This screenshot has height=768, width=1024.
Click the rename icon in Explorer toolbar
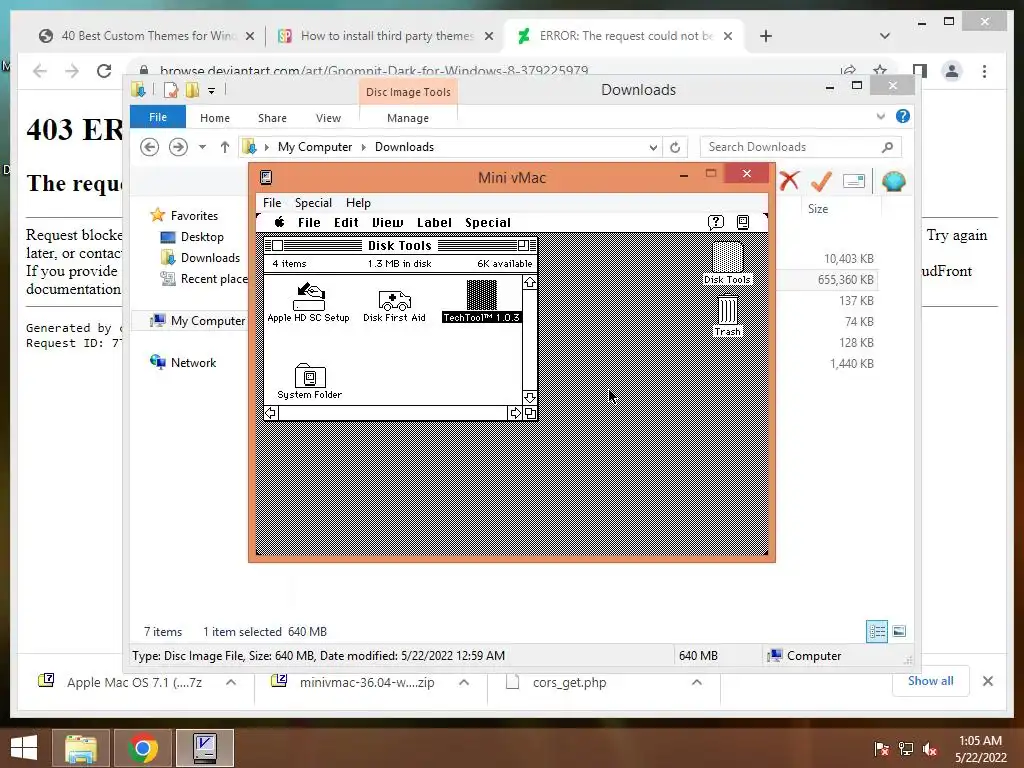854,181
